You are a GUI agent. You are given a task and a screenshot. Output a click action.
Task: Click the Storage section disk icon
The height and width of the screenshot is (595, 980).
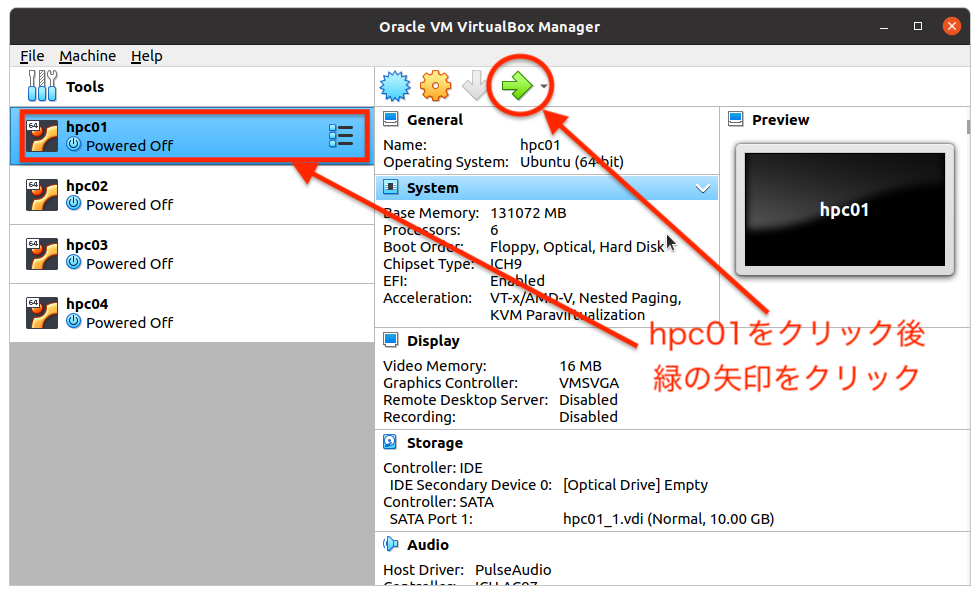(x=390, y=442)
